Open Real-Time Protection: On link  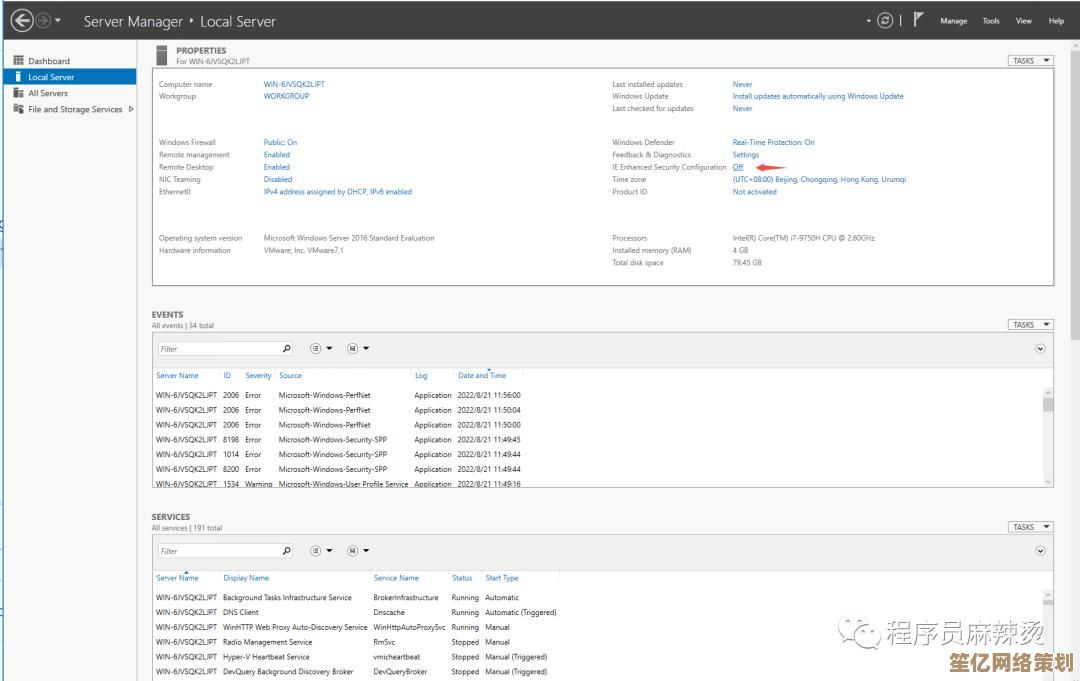tap(773, 143)
